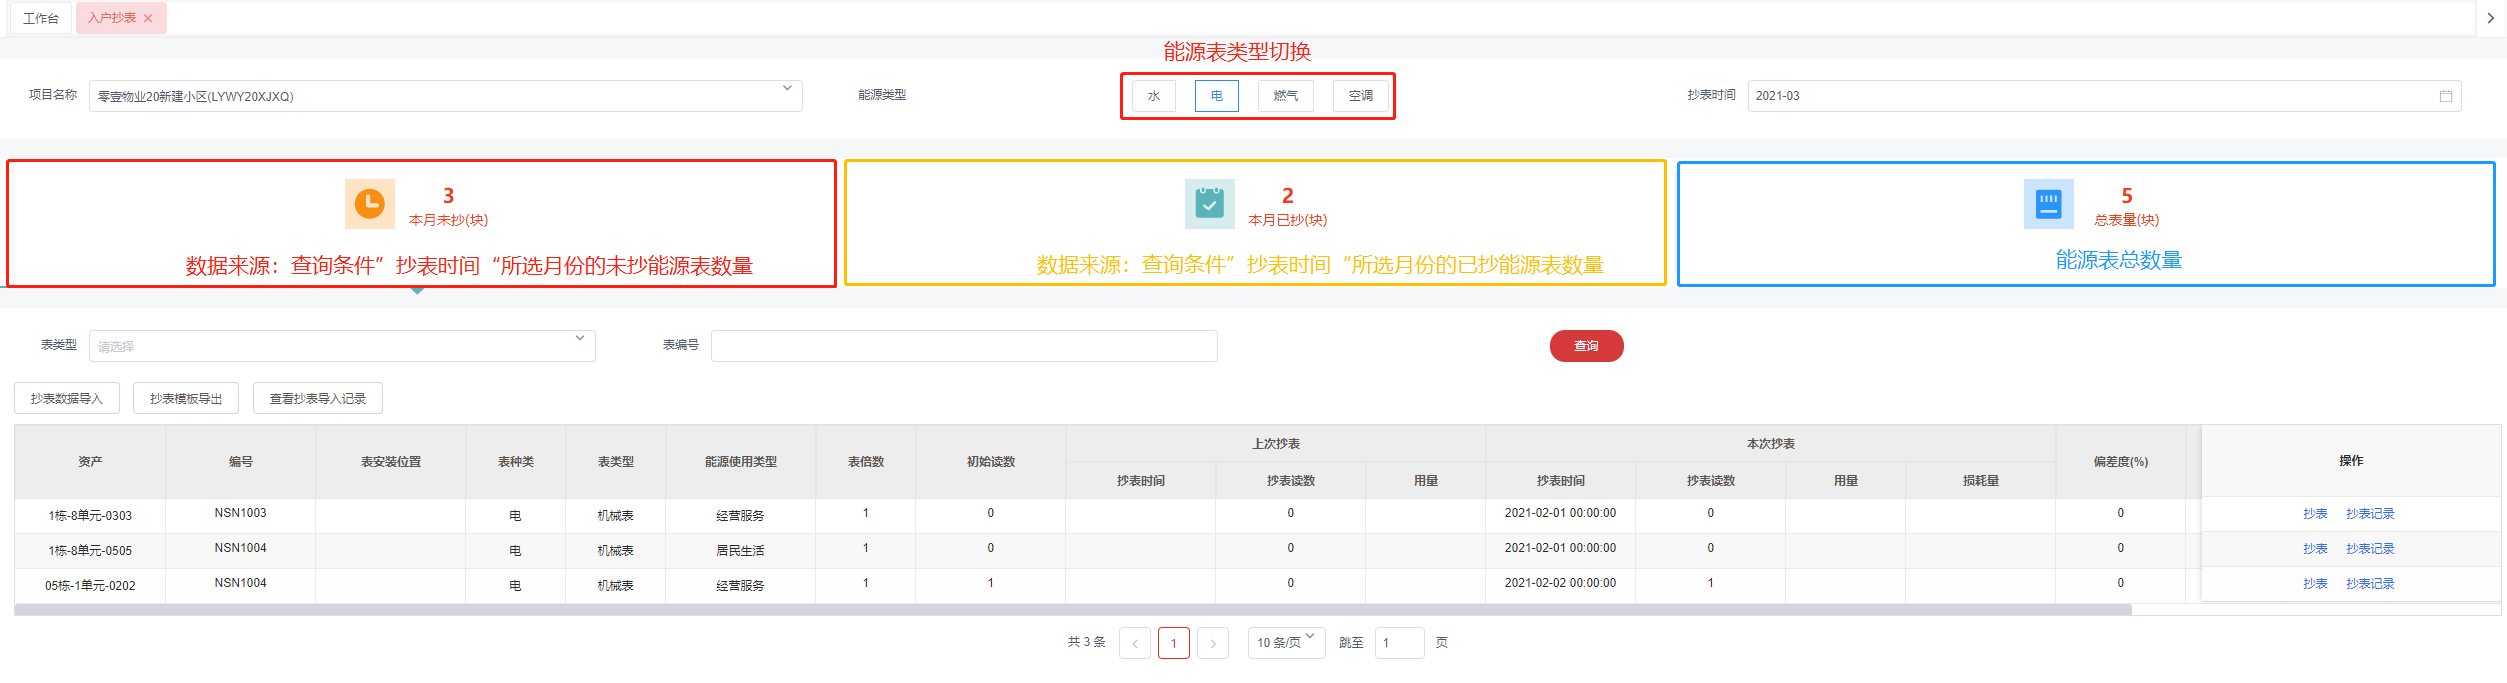Viewport: 2507px width, 683px height.
Task: Select the 空调 energy type
Action: pos(1360,96)
